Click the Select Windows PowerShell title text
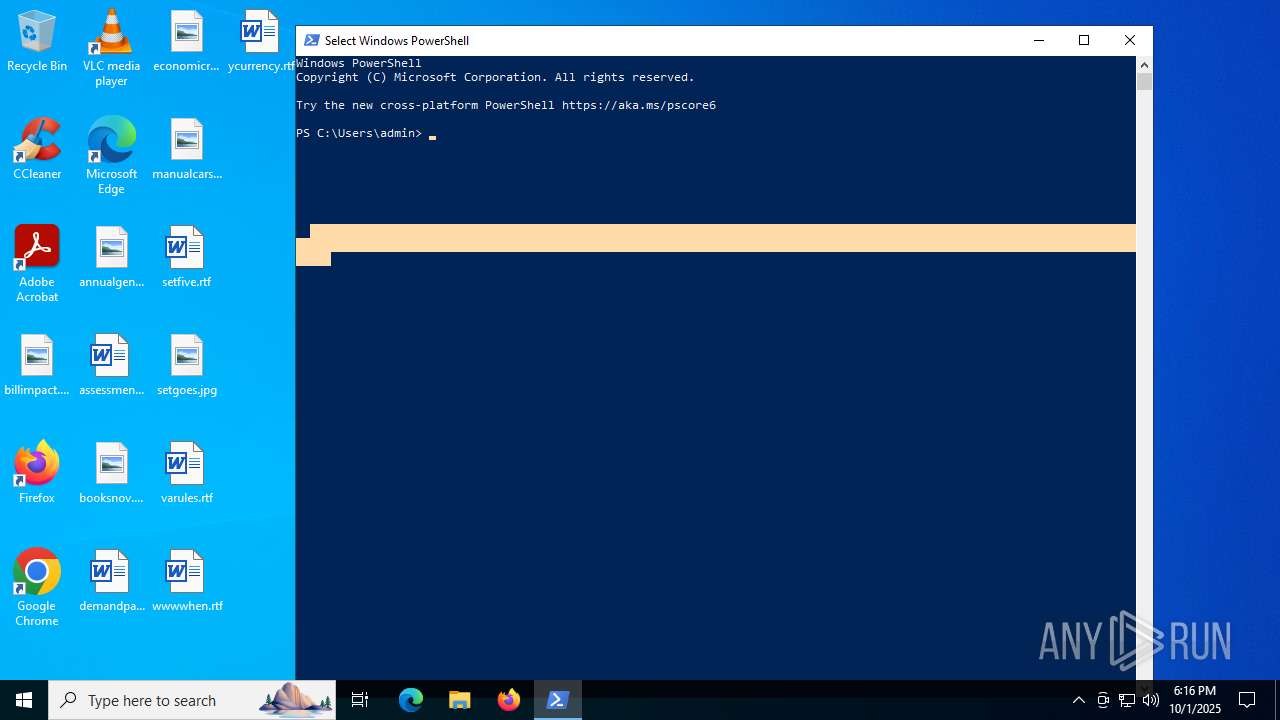The image size is (1280, 720). (397, 40)
